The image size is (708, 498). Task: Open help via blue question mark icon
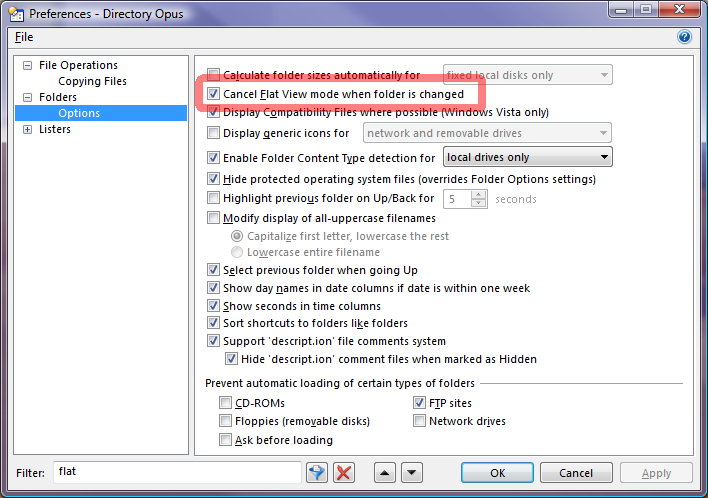685,37
